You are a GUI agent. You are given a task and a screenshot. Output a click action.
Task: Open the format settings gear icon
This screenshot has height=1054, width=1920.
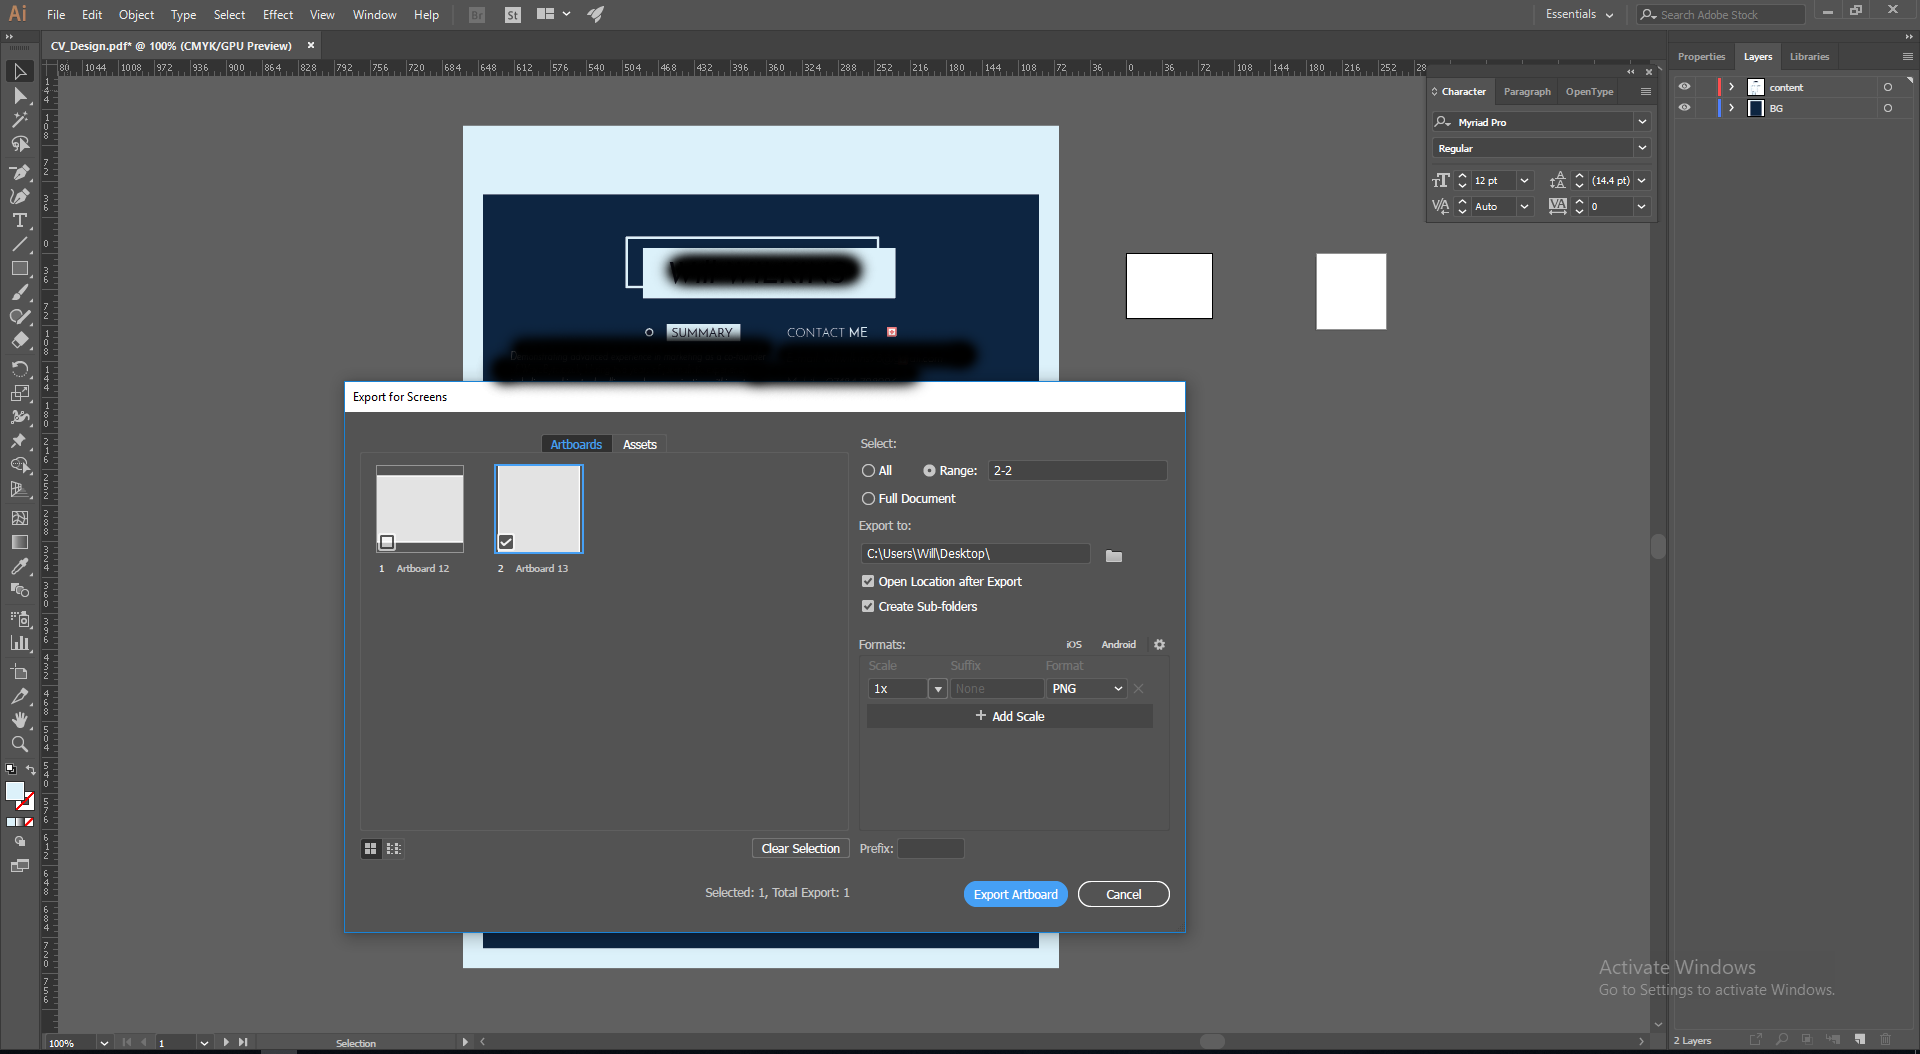point(1159,645)
